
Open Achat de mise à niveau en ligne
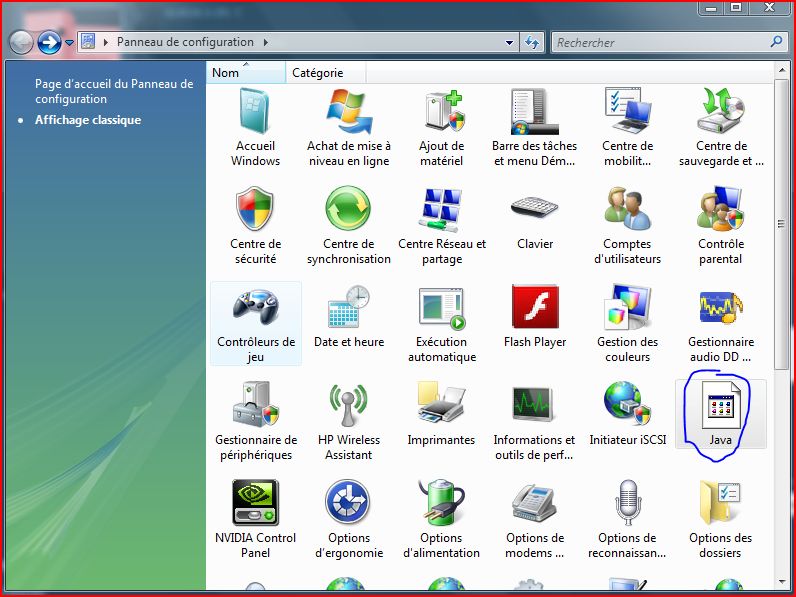349,127
